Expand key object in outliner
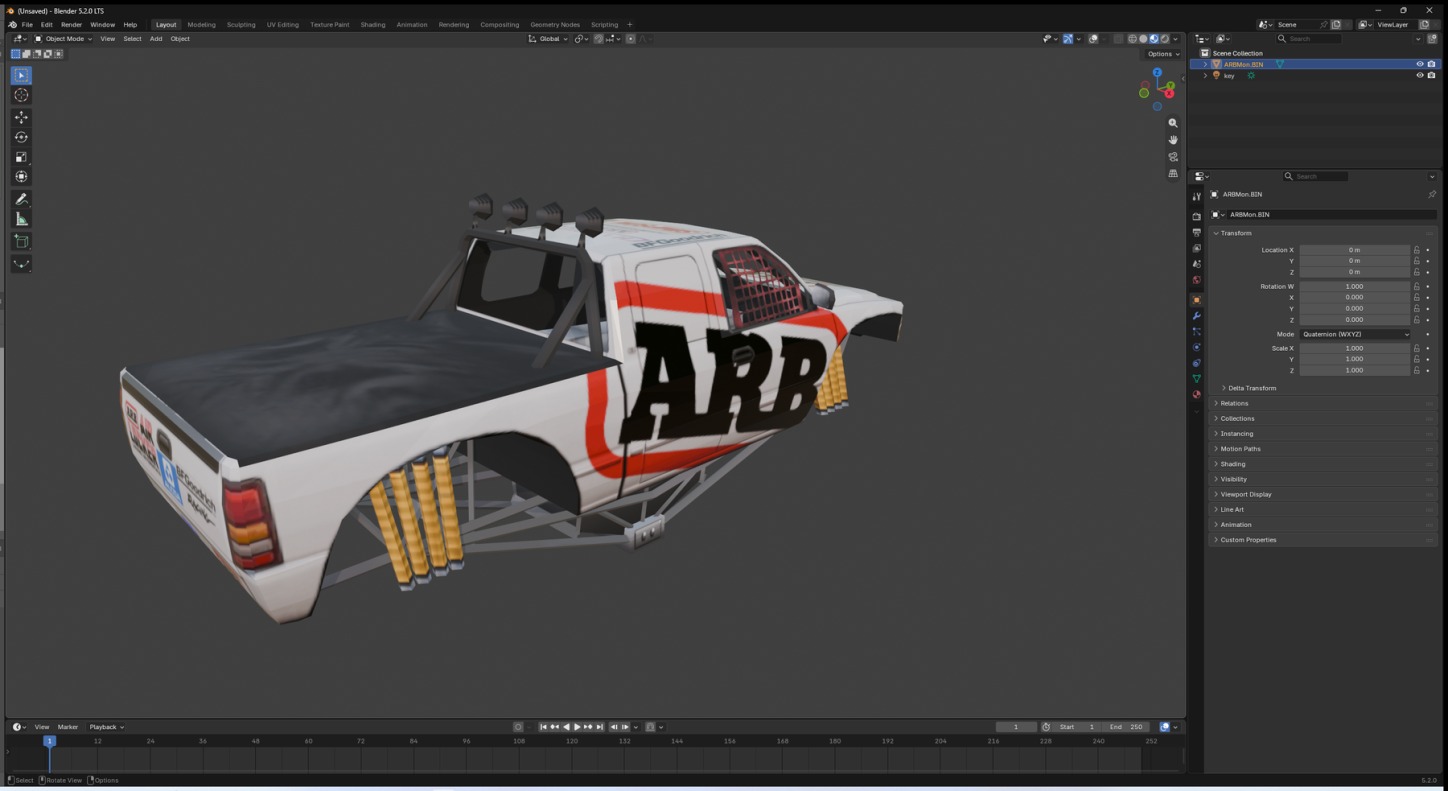Viewport: 1448px width, 791px height. pos(1205,75)
